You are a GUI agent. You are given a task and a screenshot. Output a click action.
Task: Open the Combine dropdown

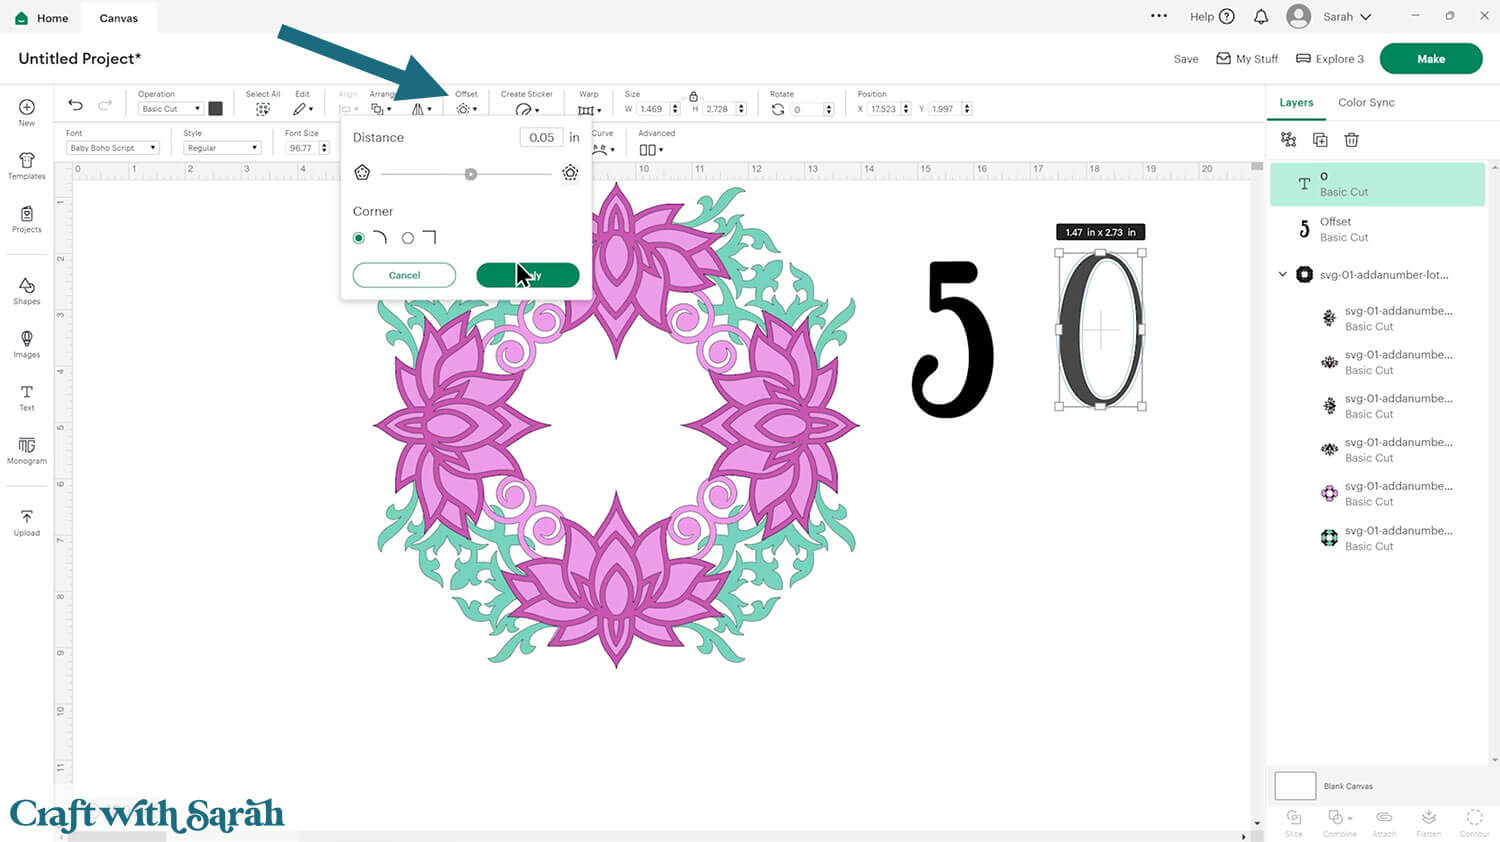tap(1339, 823)
